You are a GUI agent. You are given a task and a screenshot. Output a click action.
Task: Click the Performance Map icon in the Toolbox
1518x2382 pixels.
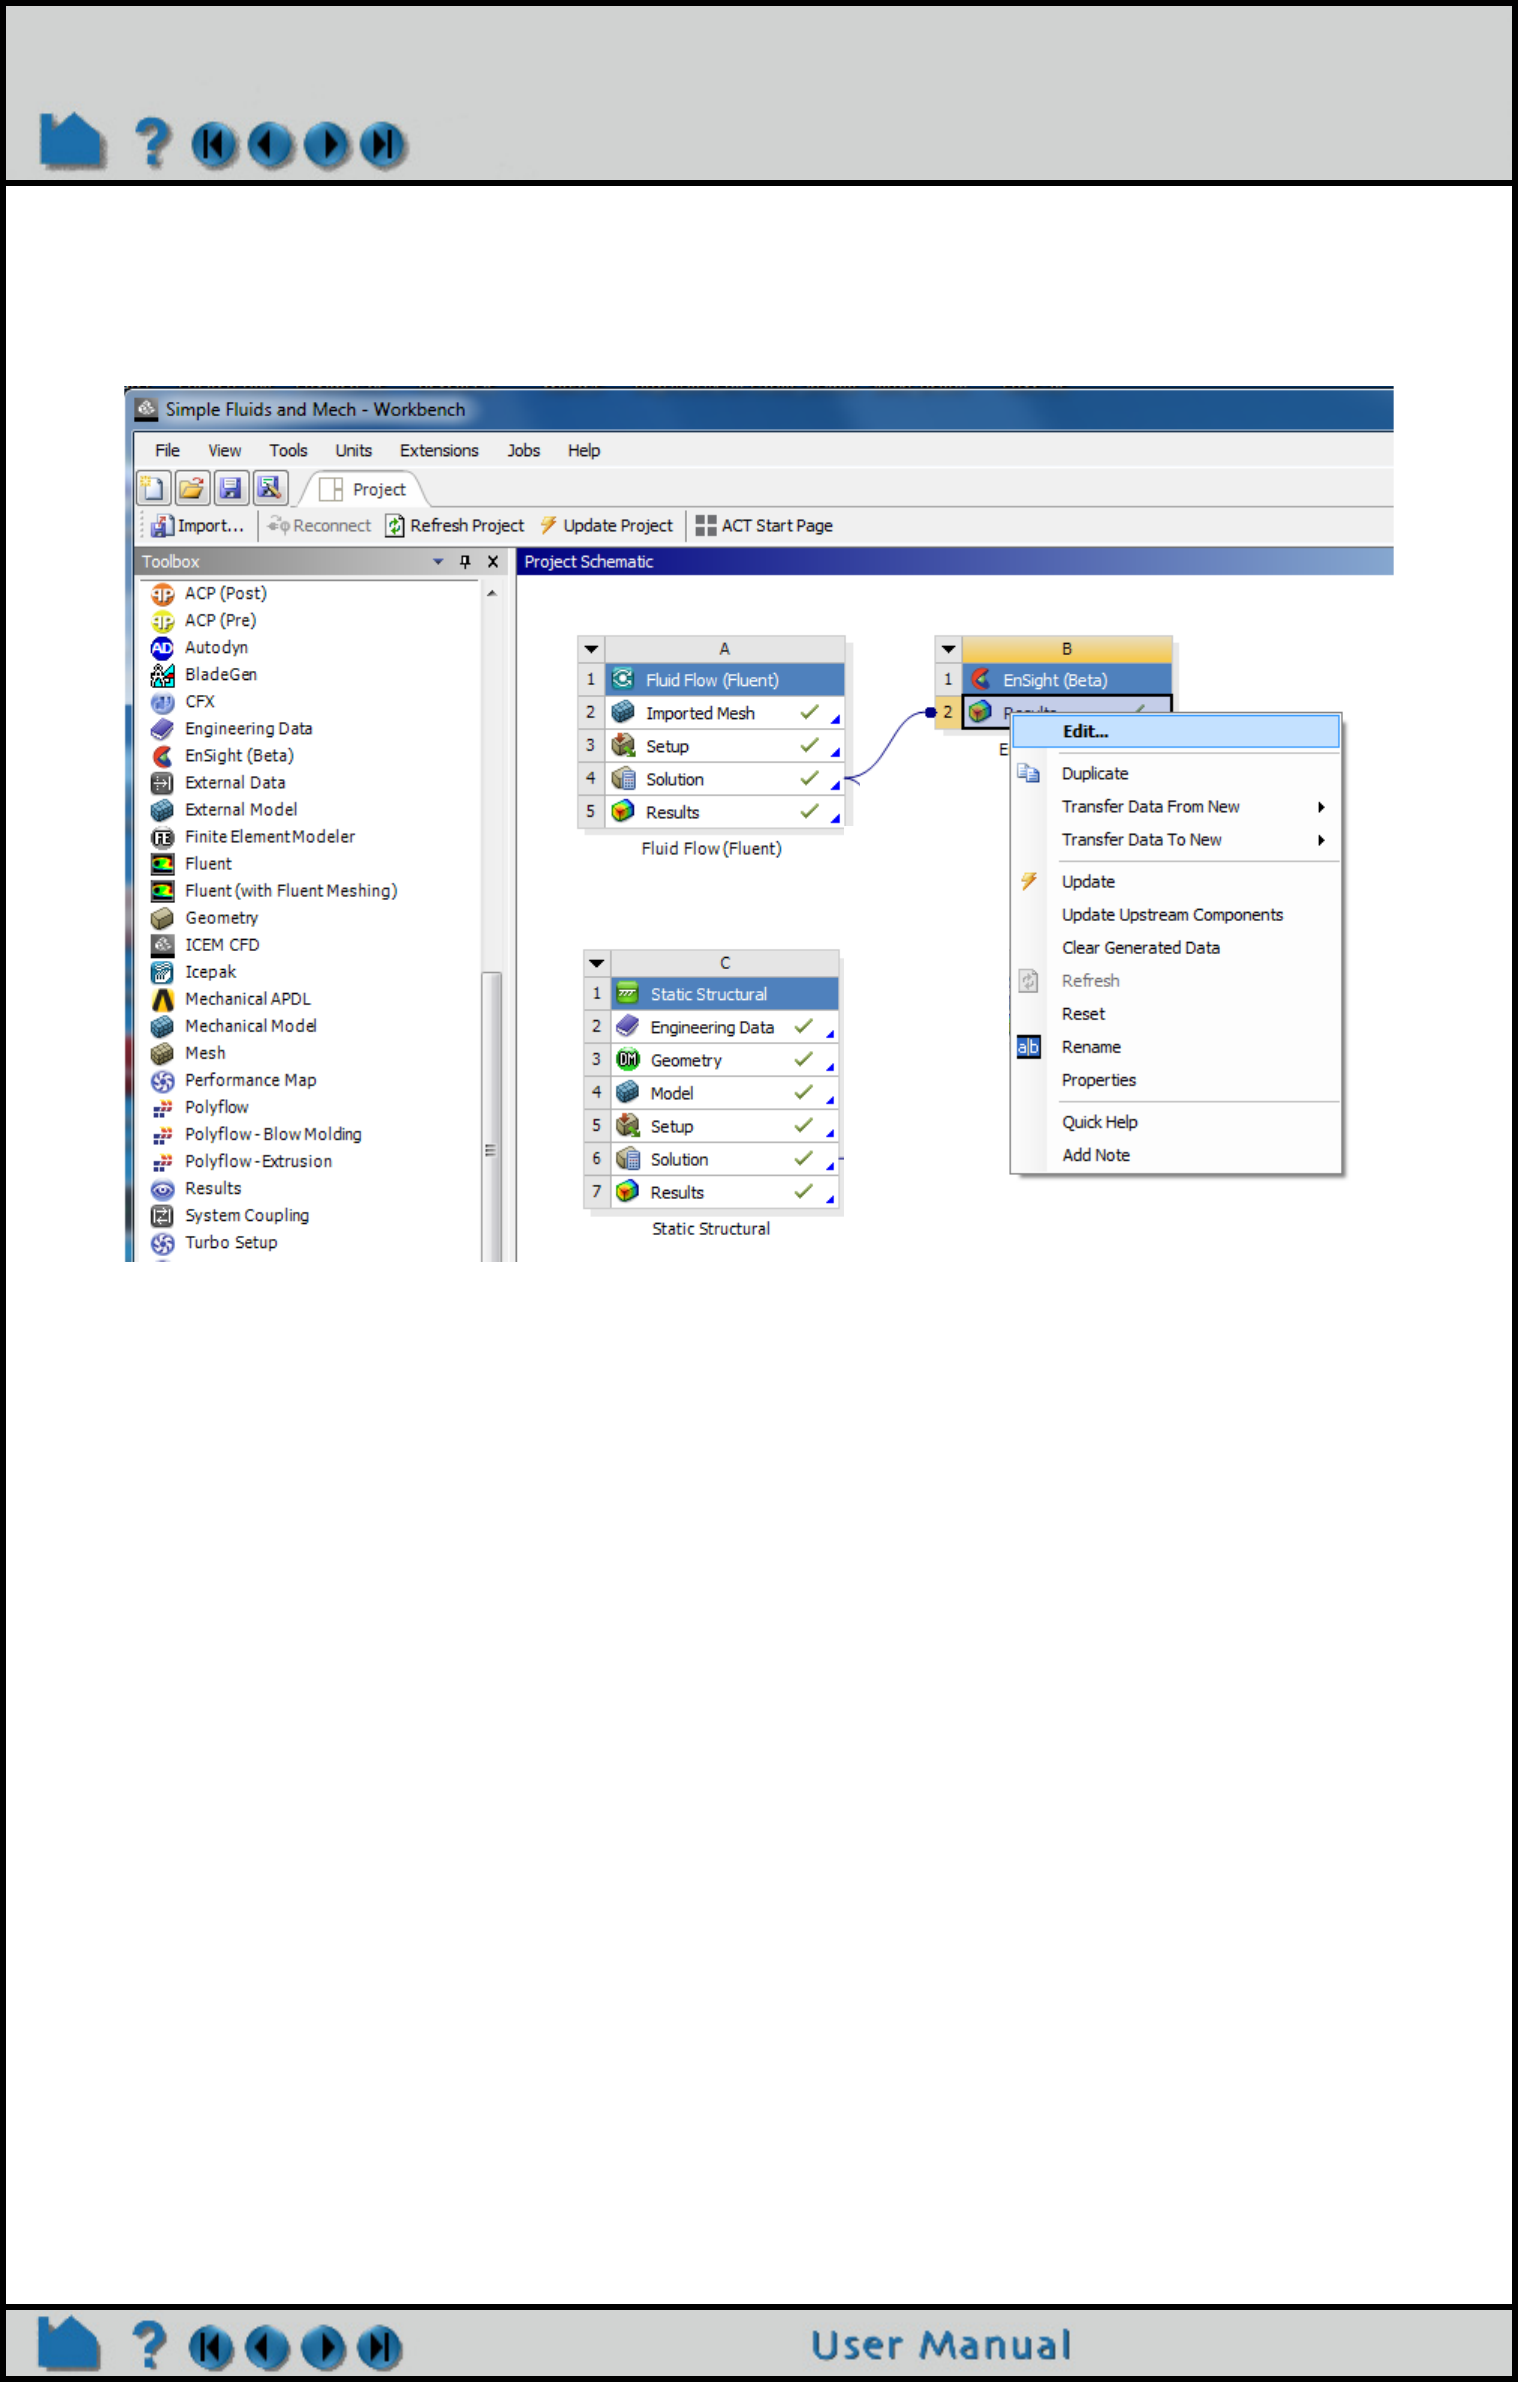pyautogui.click(x=162, y=1080)
